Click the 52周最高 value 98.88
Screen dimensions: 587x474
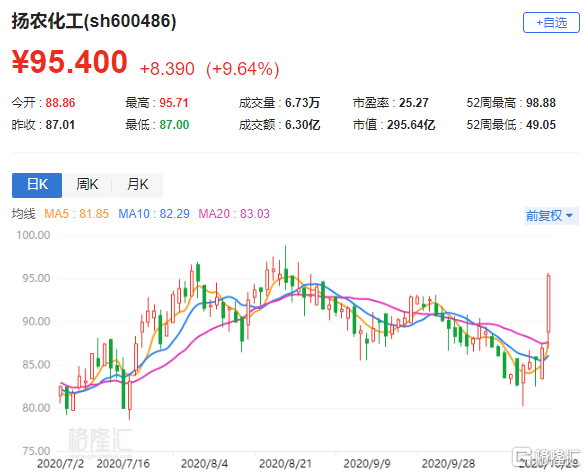pos(541,103)
